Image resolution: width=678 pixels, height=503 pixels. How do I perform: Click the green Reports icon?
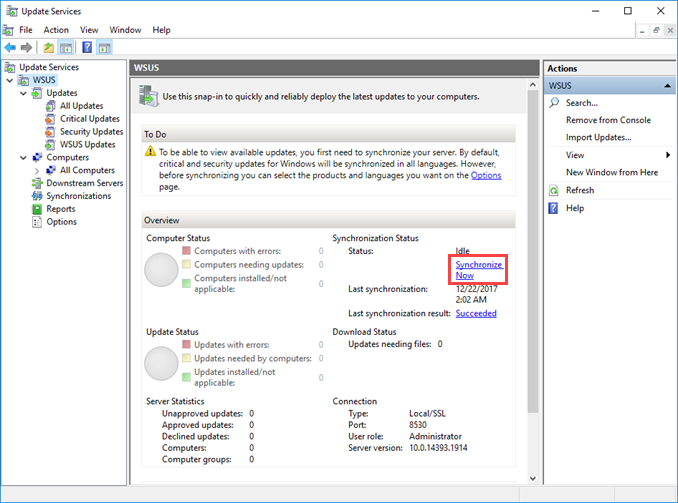37,209
